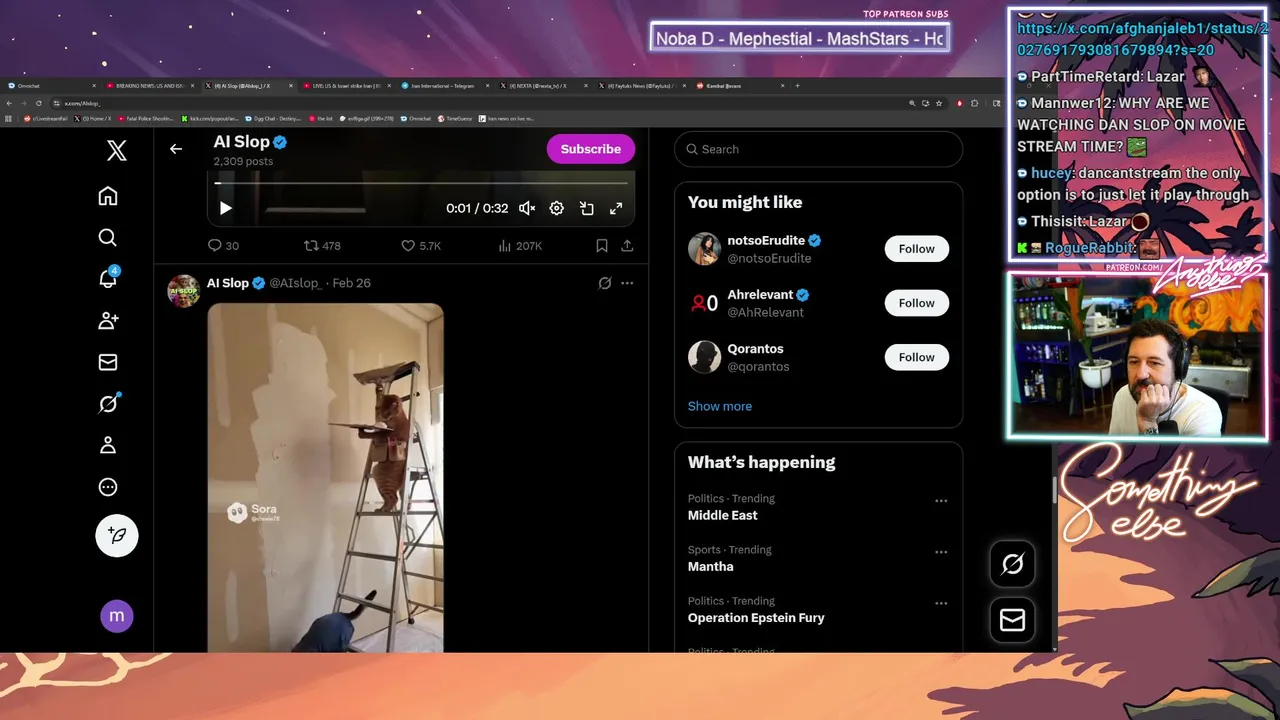The height and width of the screenshot is (720, 1280).
Task: Repost the post with 478 reposts
Action: pos(322,245)
